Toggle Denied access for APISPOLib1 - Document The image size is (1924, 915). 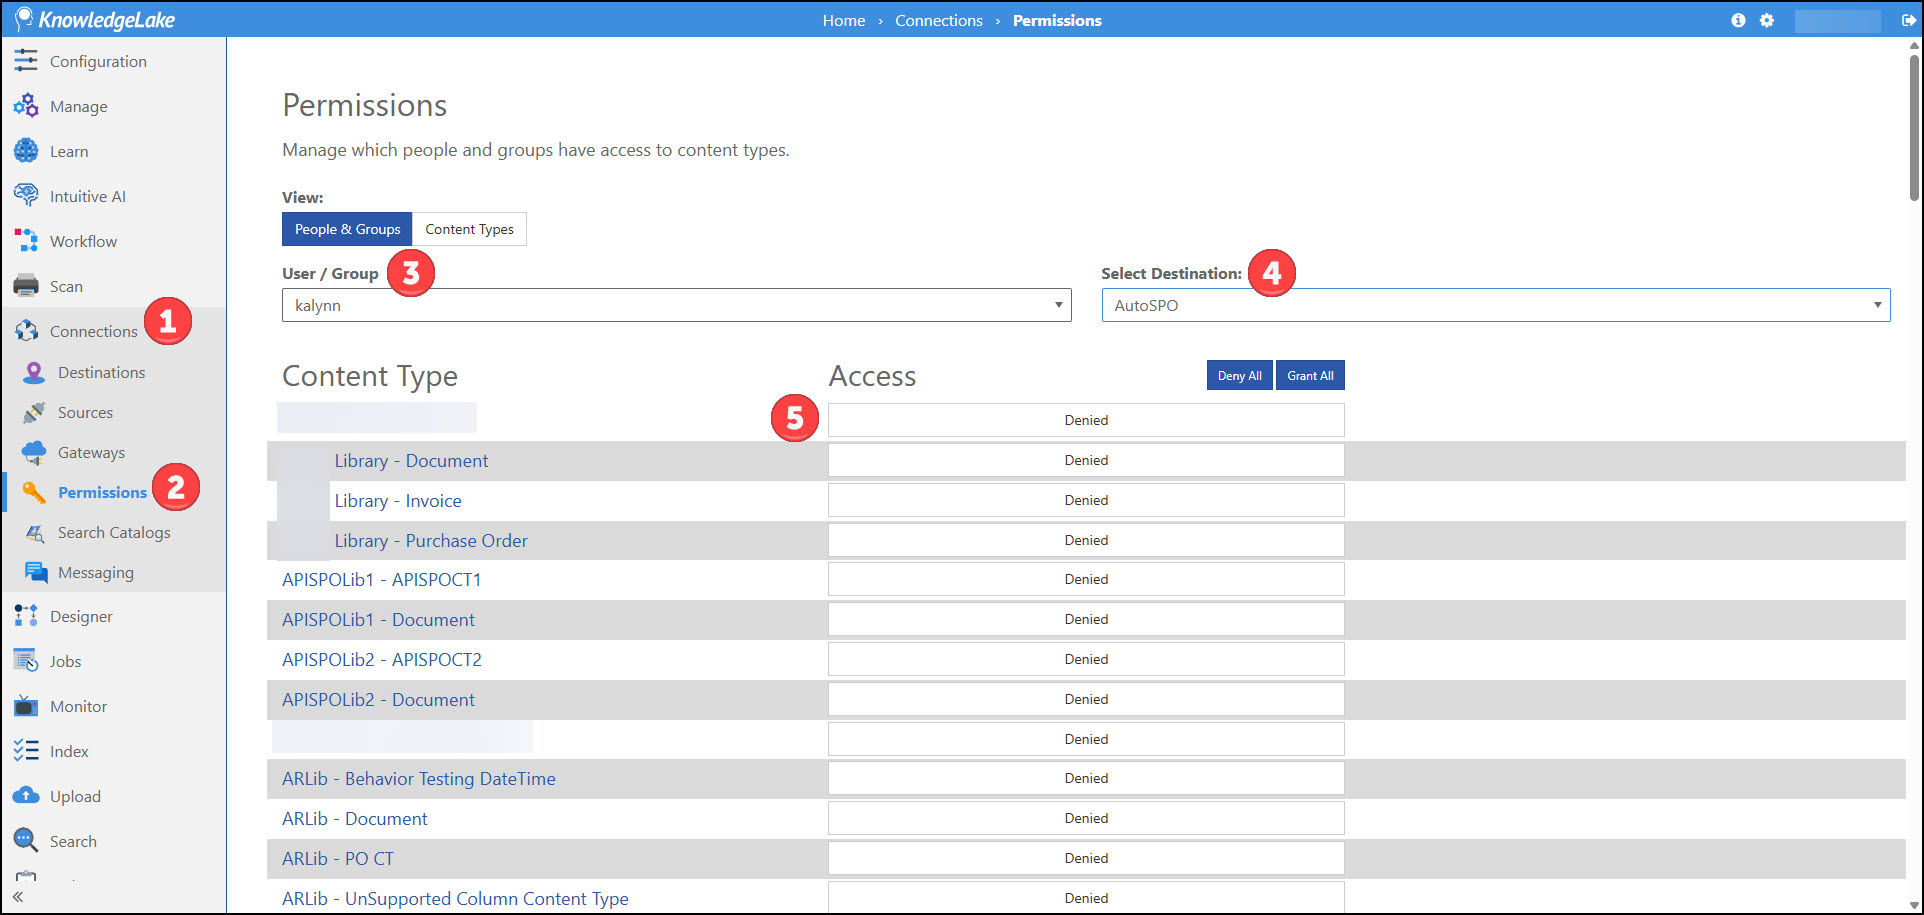point(1085,619)
